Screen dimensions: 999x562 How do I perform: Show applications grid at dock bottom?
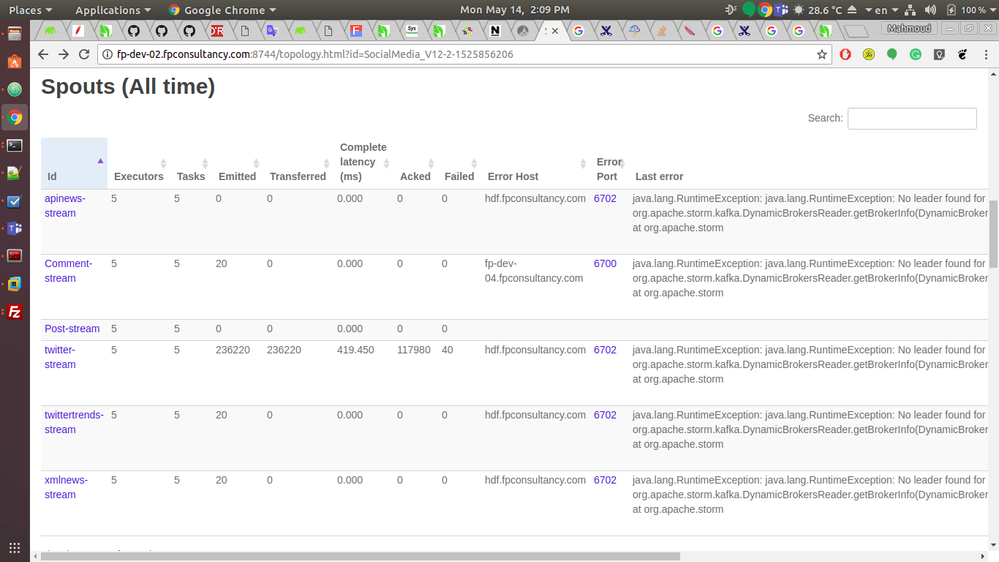14,548
